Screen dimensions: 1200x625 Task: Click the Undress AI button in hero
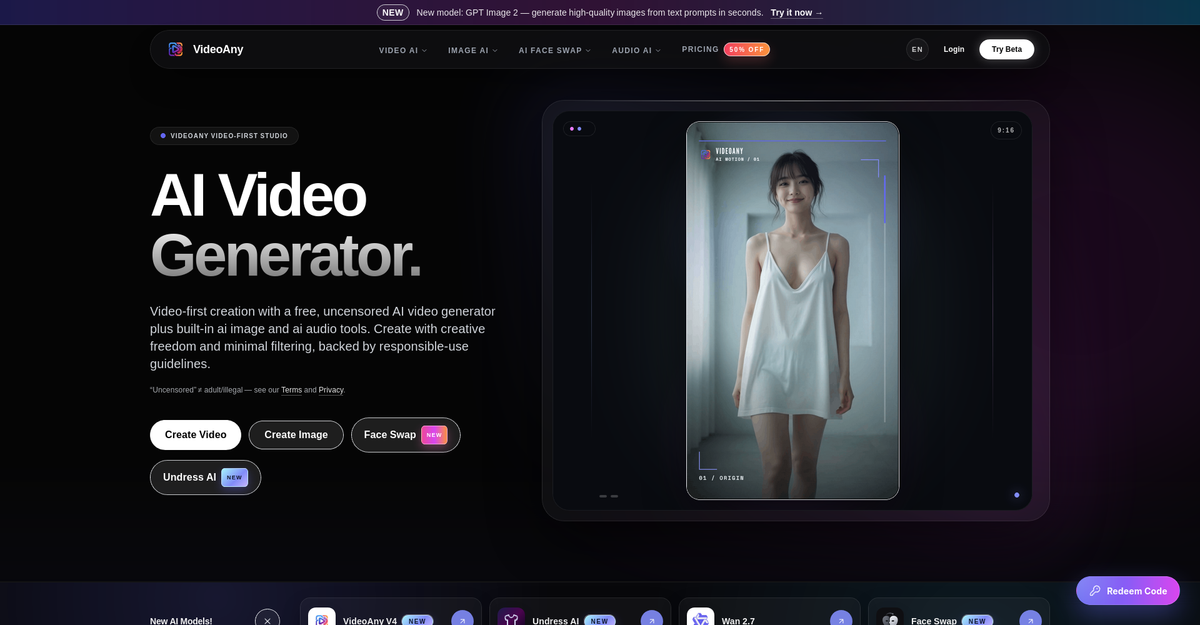[x=205, y=477]
